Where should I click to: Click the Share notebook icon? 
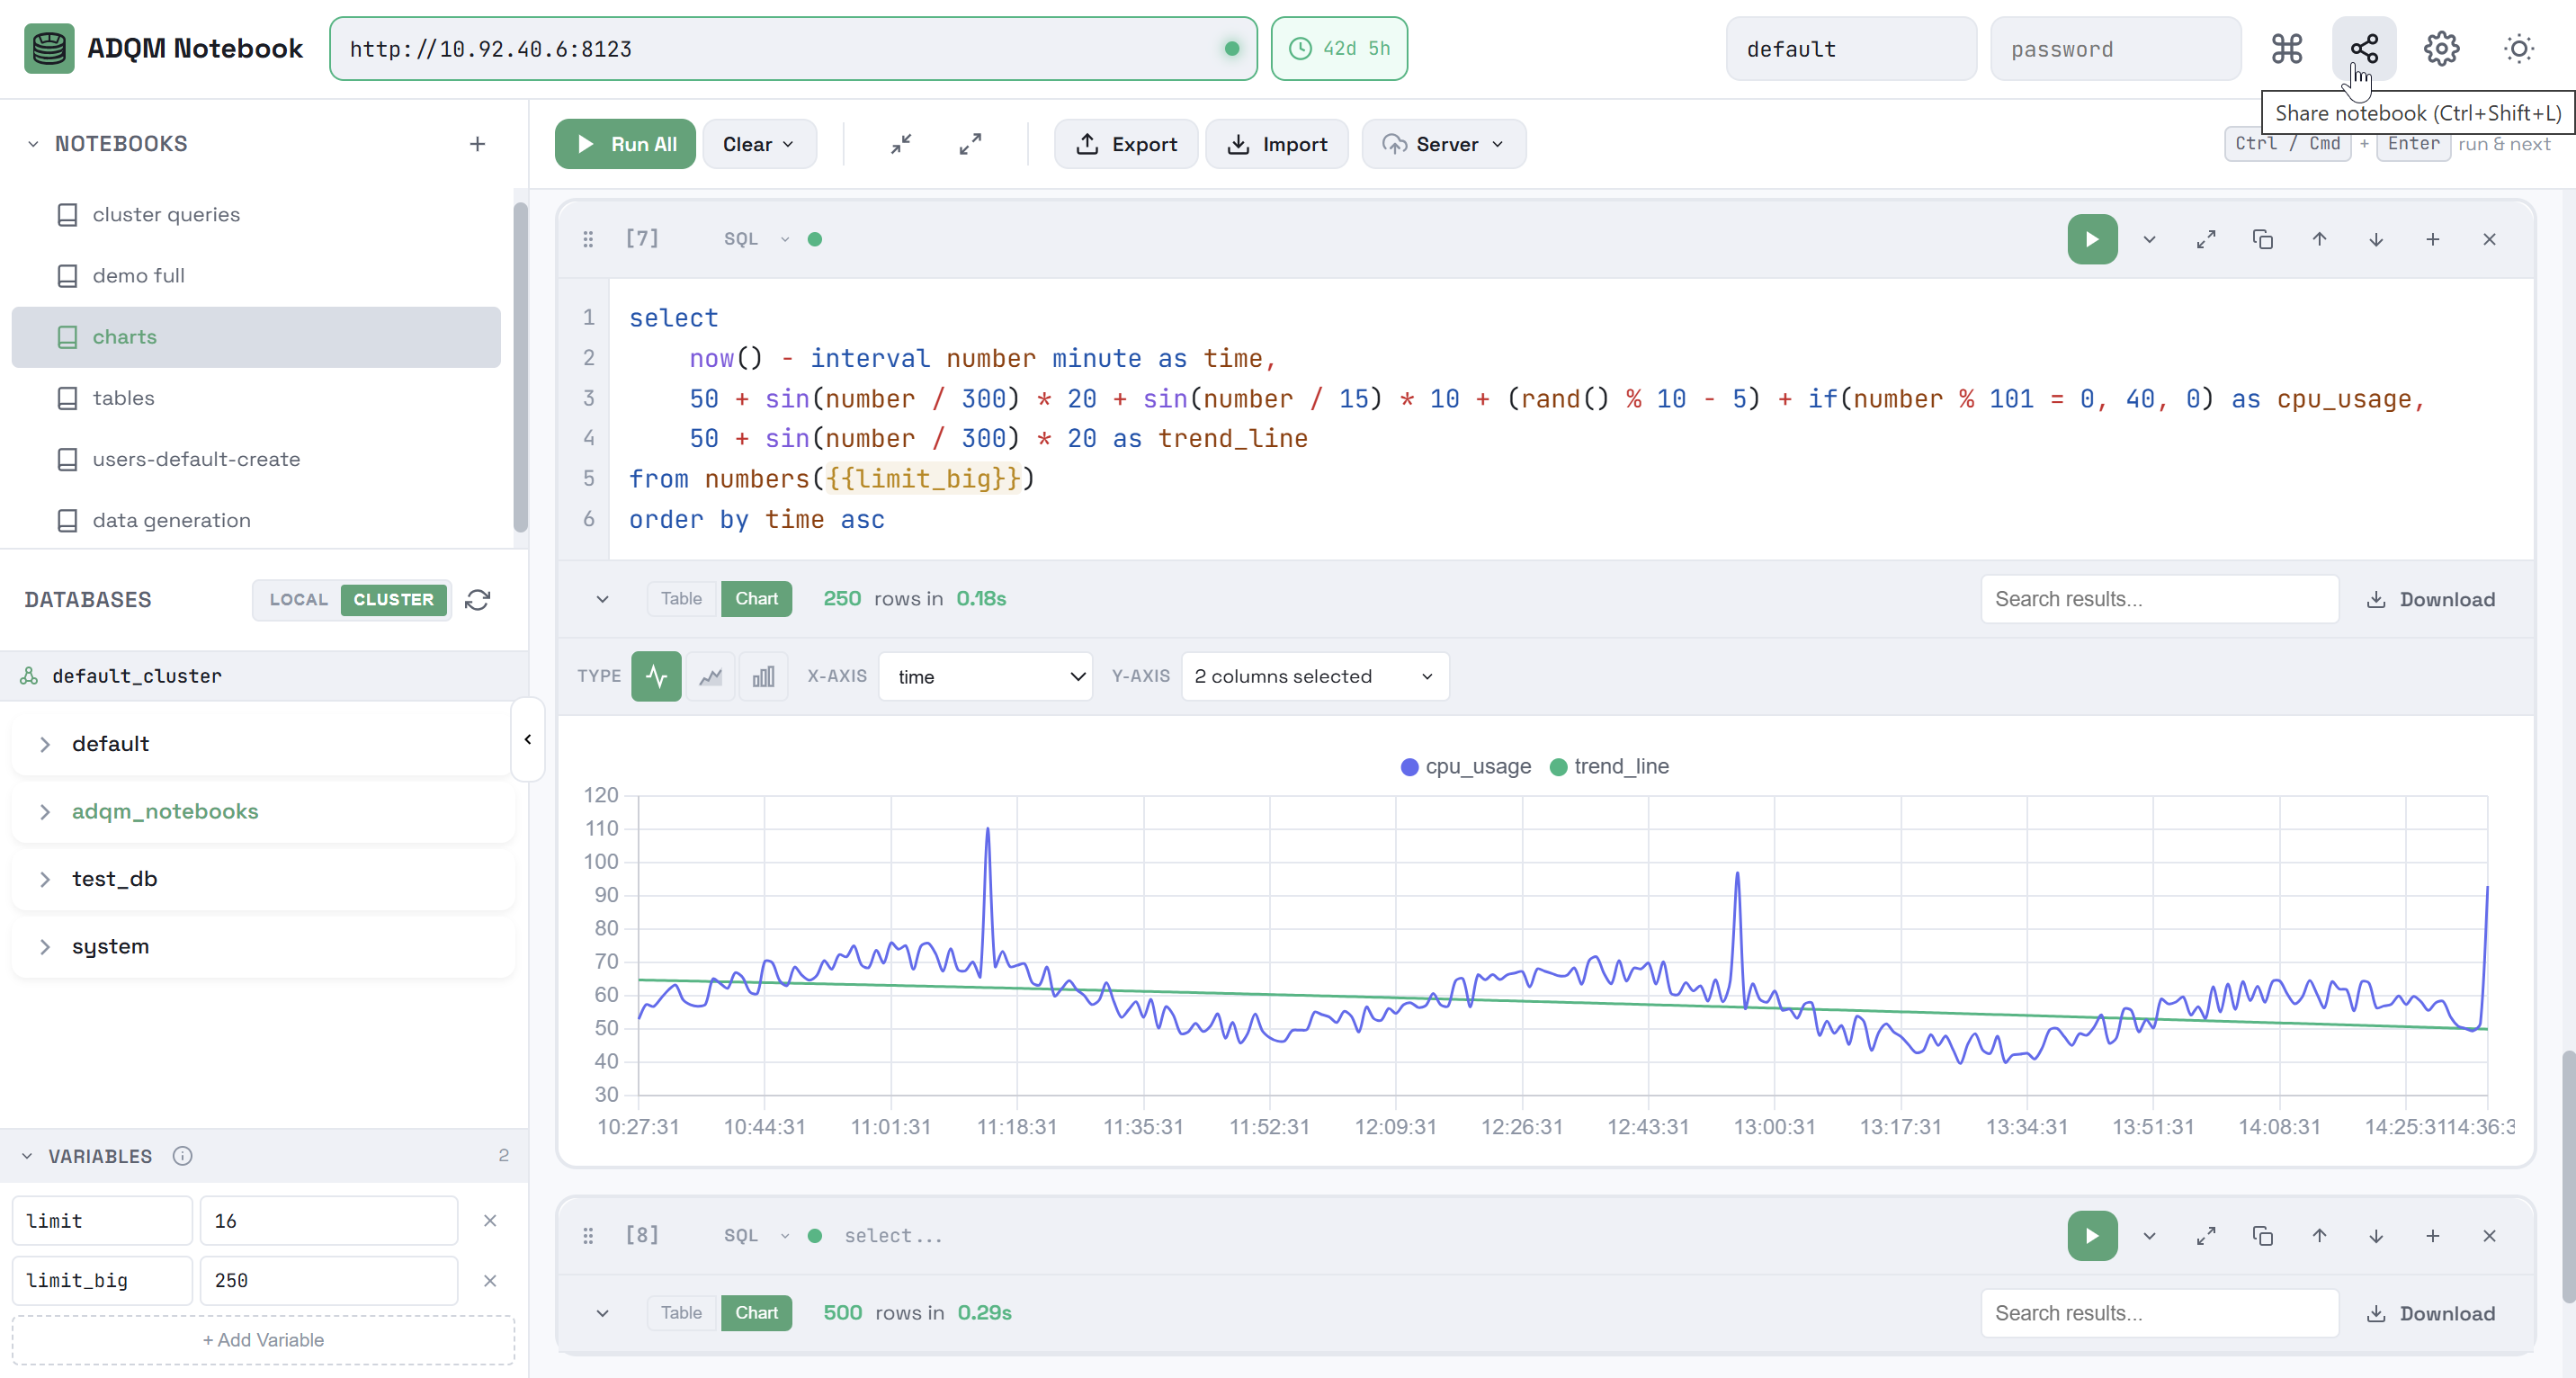[2363, 48]
